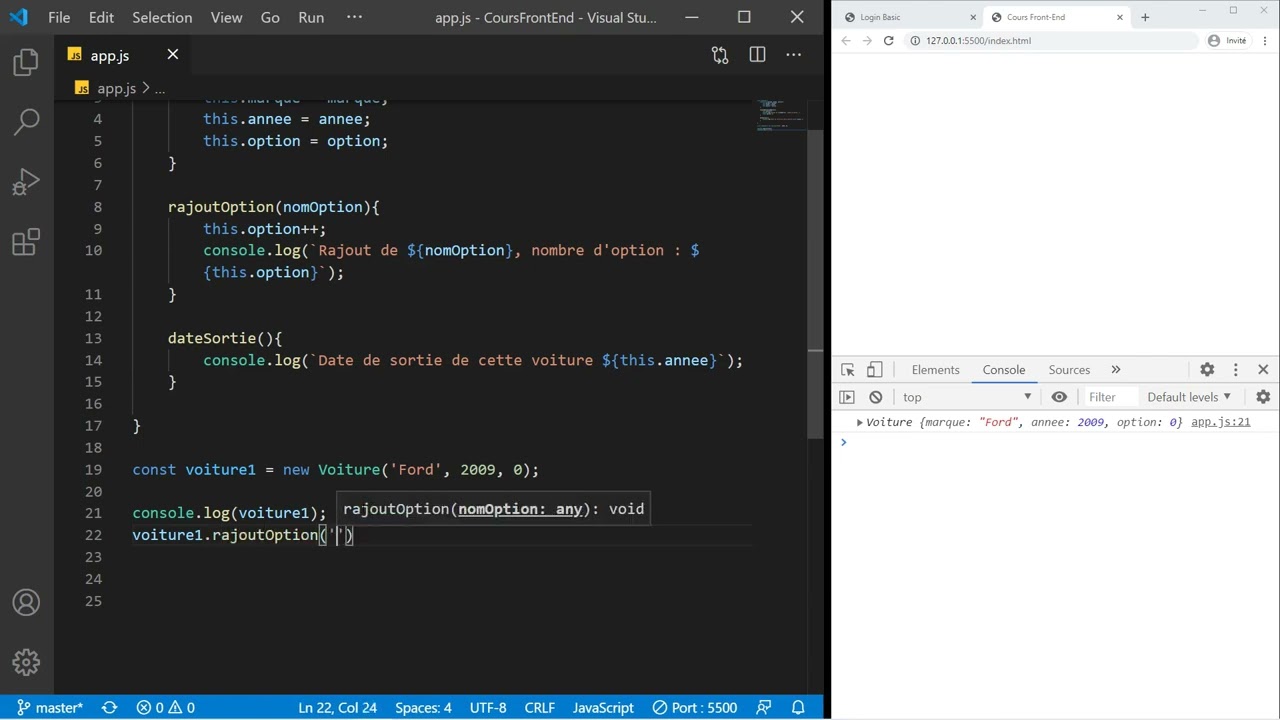Toggle the console sidebar panel
Image resolution: width=1280 pixels, height=720 pixels.
[847, 397]
